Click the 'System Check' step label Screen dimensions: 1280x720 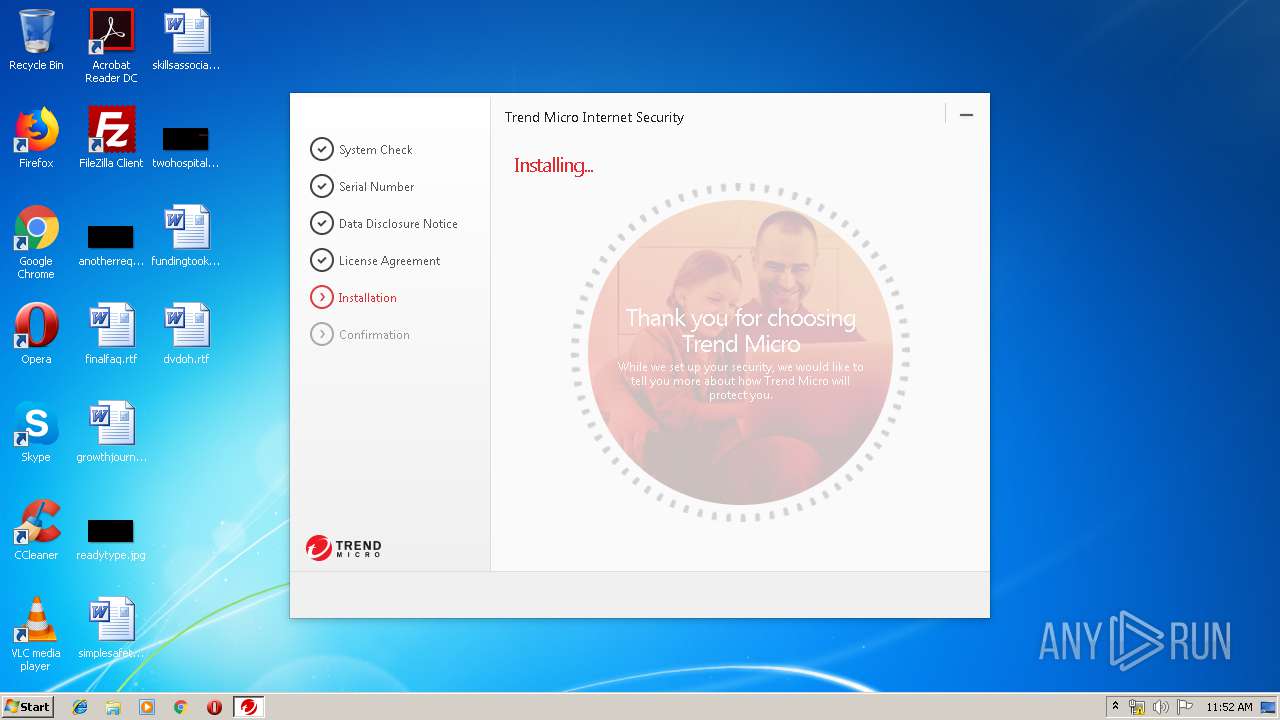376,150
